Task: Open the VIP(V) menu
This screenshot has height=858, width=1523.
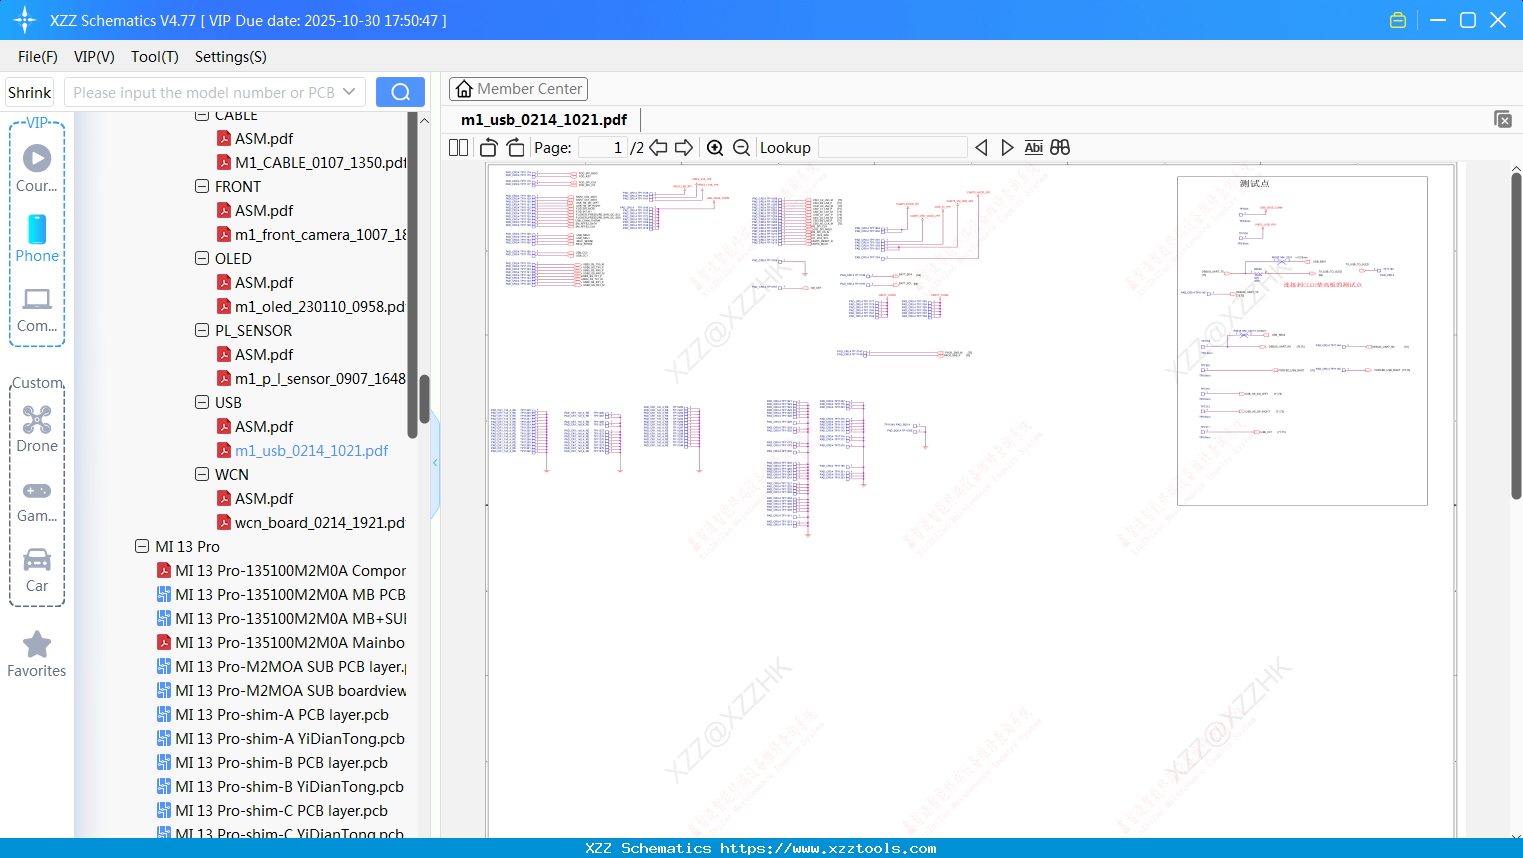Action: pyautogui.click(x=94, y=57)
